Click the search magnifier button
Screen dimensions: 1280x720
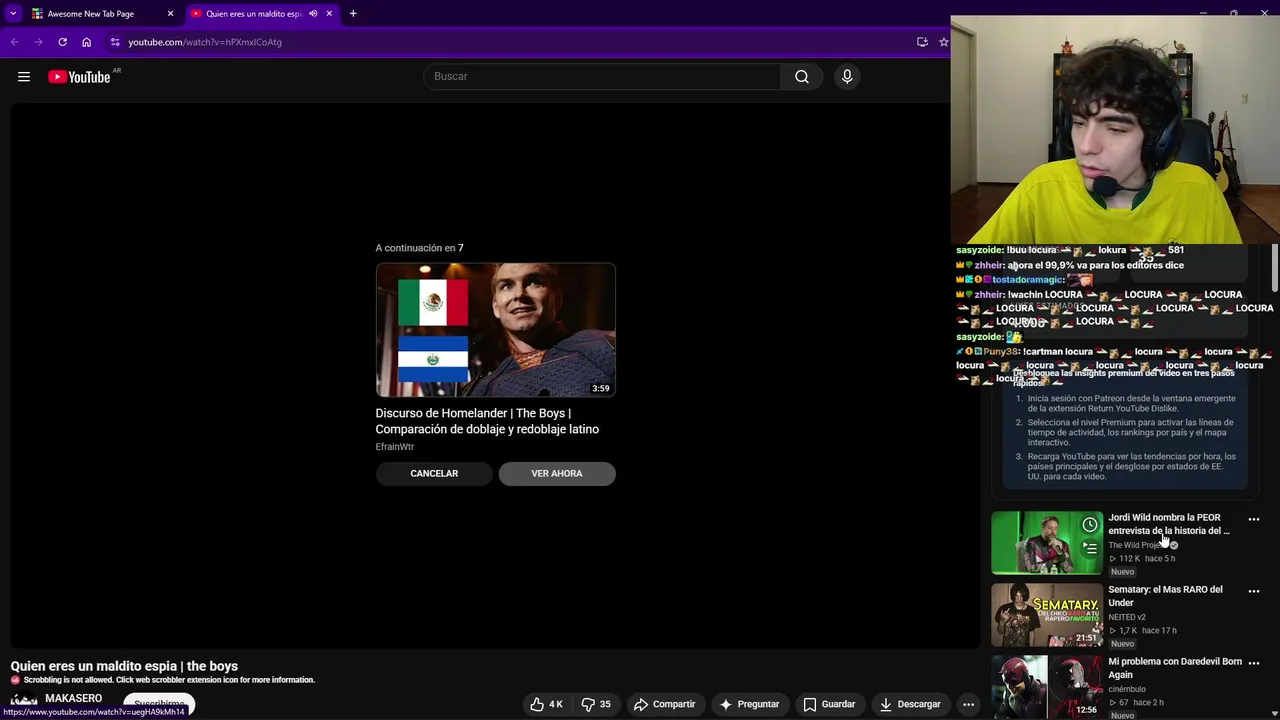(x=802, y=77)
